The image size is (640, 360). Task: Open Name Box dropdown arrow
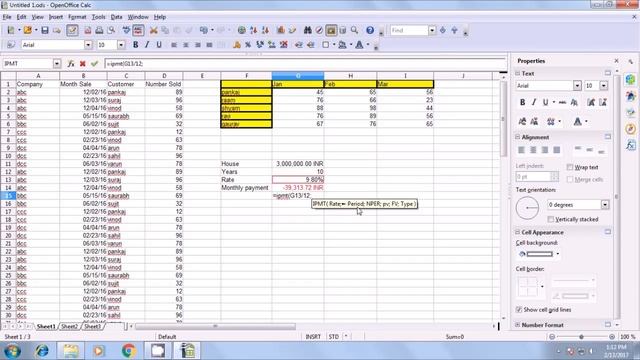pos(57,64)
